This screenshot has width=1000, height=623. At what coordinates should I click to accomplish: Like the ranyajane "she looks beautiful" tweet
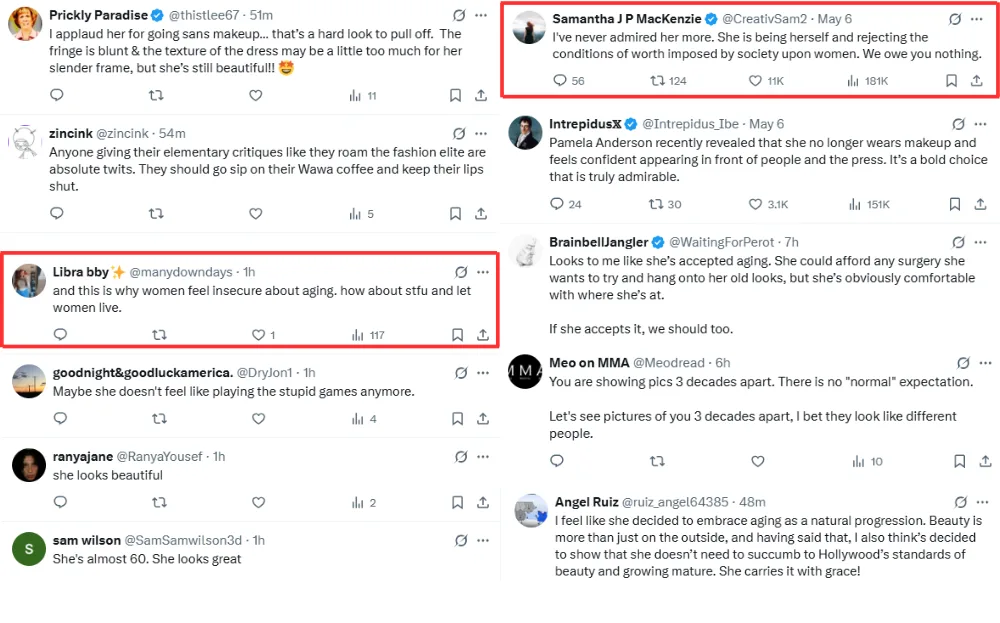click(256, 502)
